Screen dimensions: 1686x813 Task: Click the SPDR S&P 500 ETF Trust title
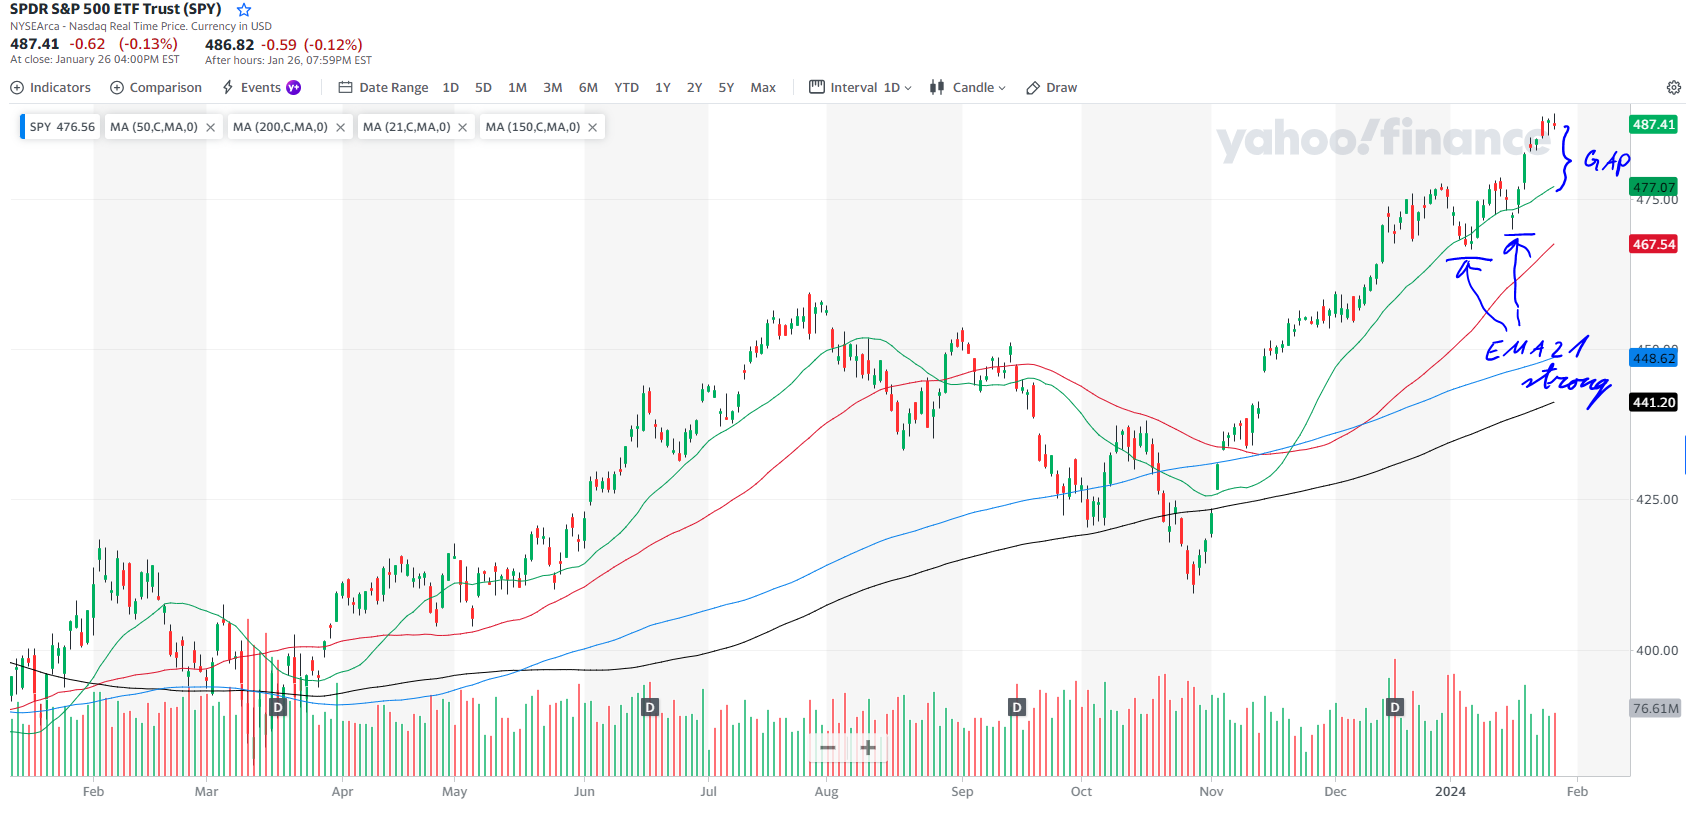(x=115, y=9)
